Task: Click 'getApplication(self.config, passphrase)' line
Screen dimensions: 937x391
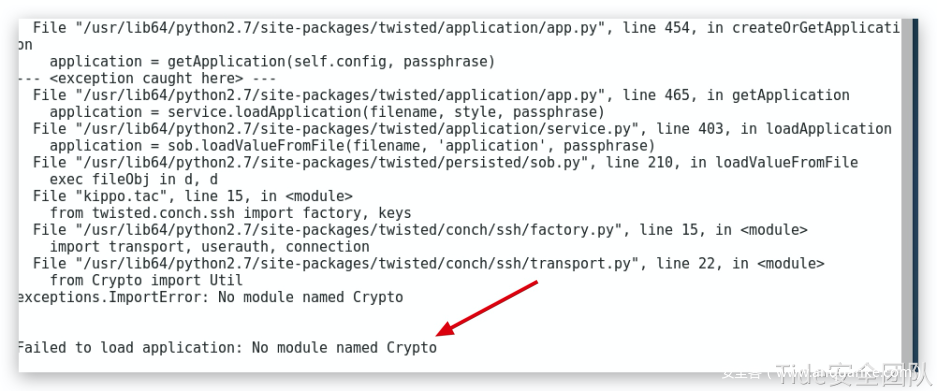Action: click(272, 62)
